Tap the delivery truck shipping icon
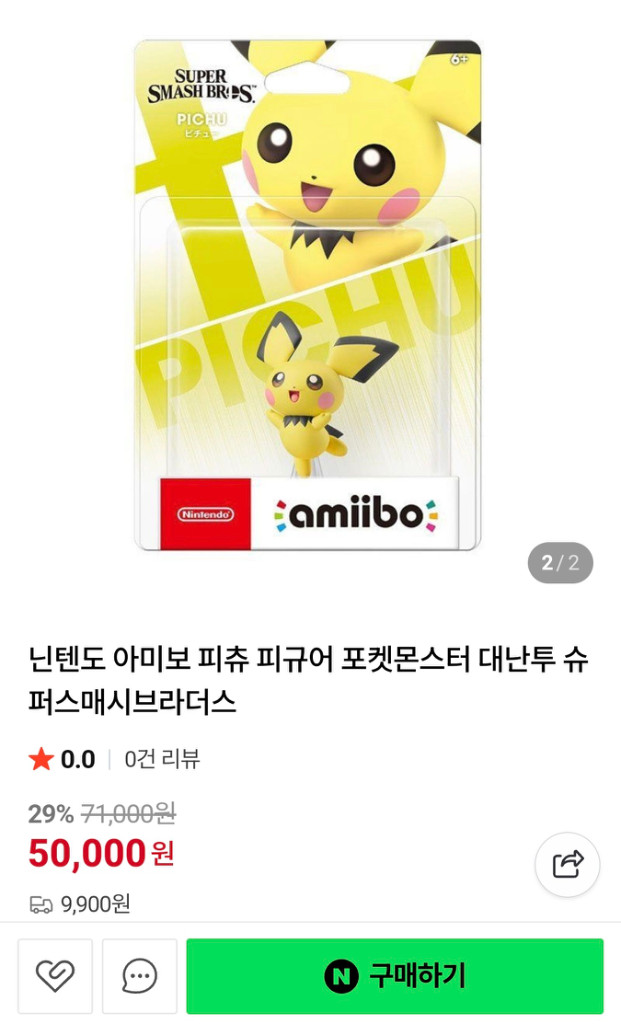The width and height of the screenshot is (621, 1024). pos(40,905)
